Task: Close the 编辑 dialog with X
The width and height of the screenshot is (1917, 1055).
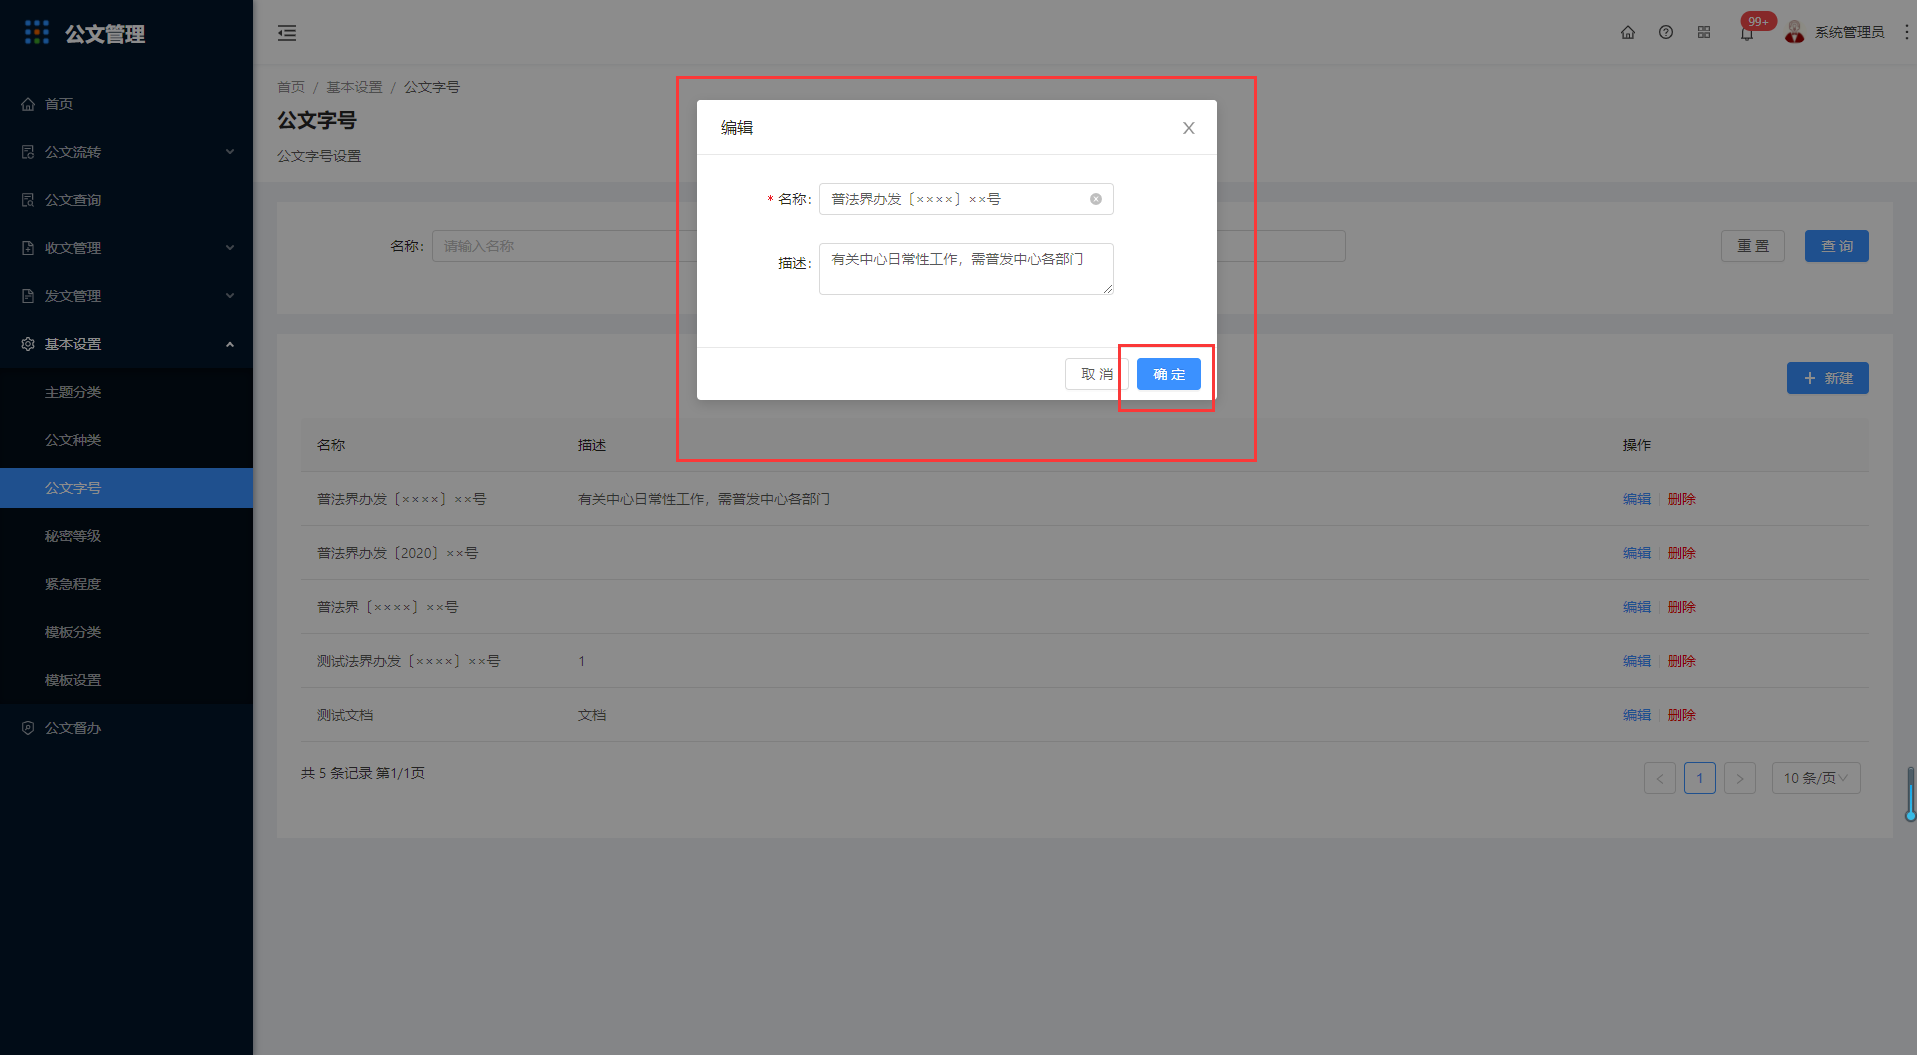Action: click(1189, 128)
